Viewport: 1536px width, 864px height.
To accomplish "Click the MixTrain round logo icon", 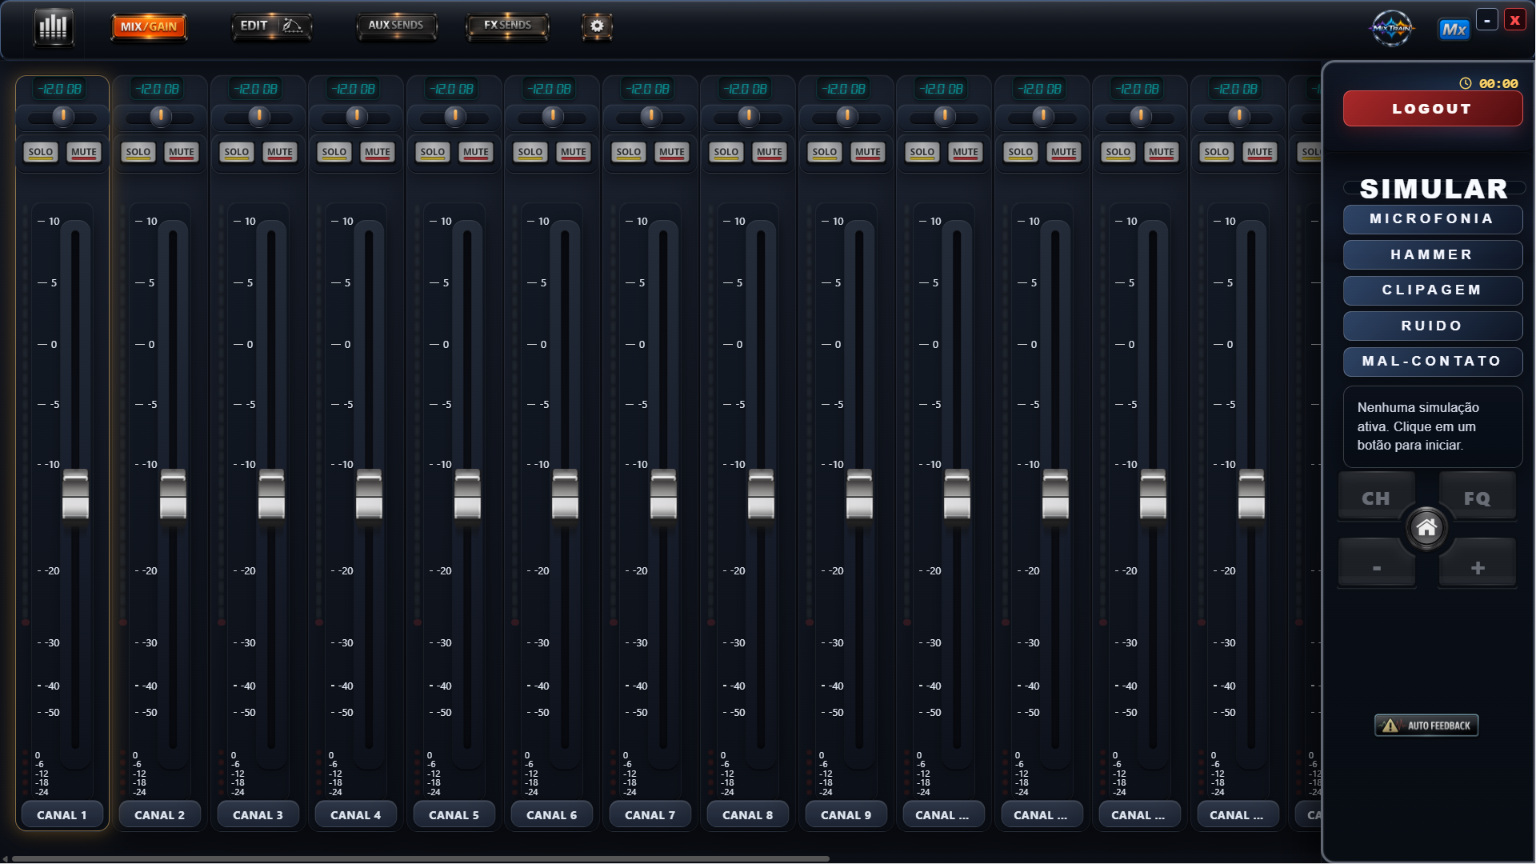I will [x=1392, y=28].
